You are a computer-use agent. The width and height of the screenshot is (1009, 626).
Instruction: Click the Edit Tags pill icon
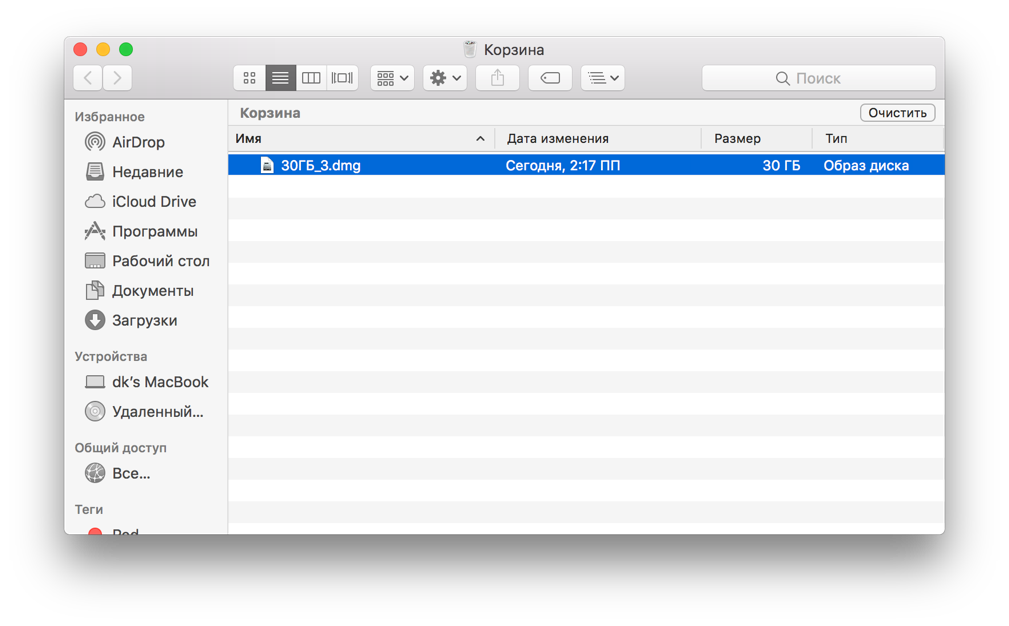(550, 78)
